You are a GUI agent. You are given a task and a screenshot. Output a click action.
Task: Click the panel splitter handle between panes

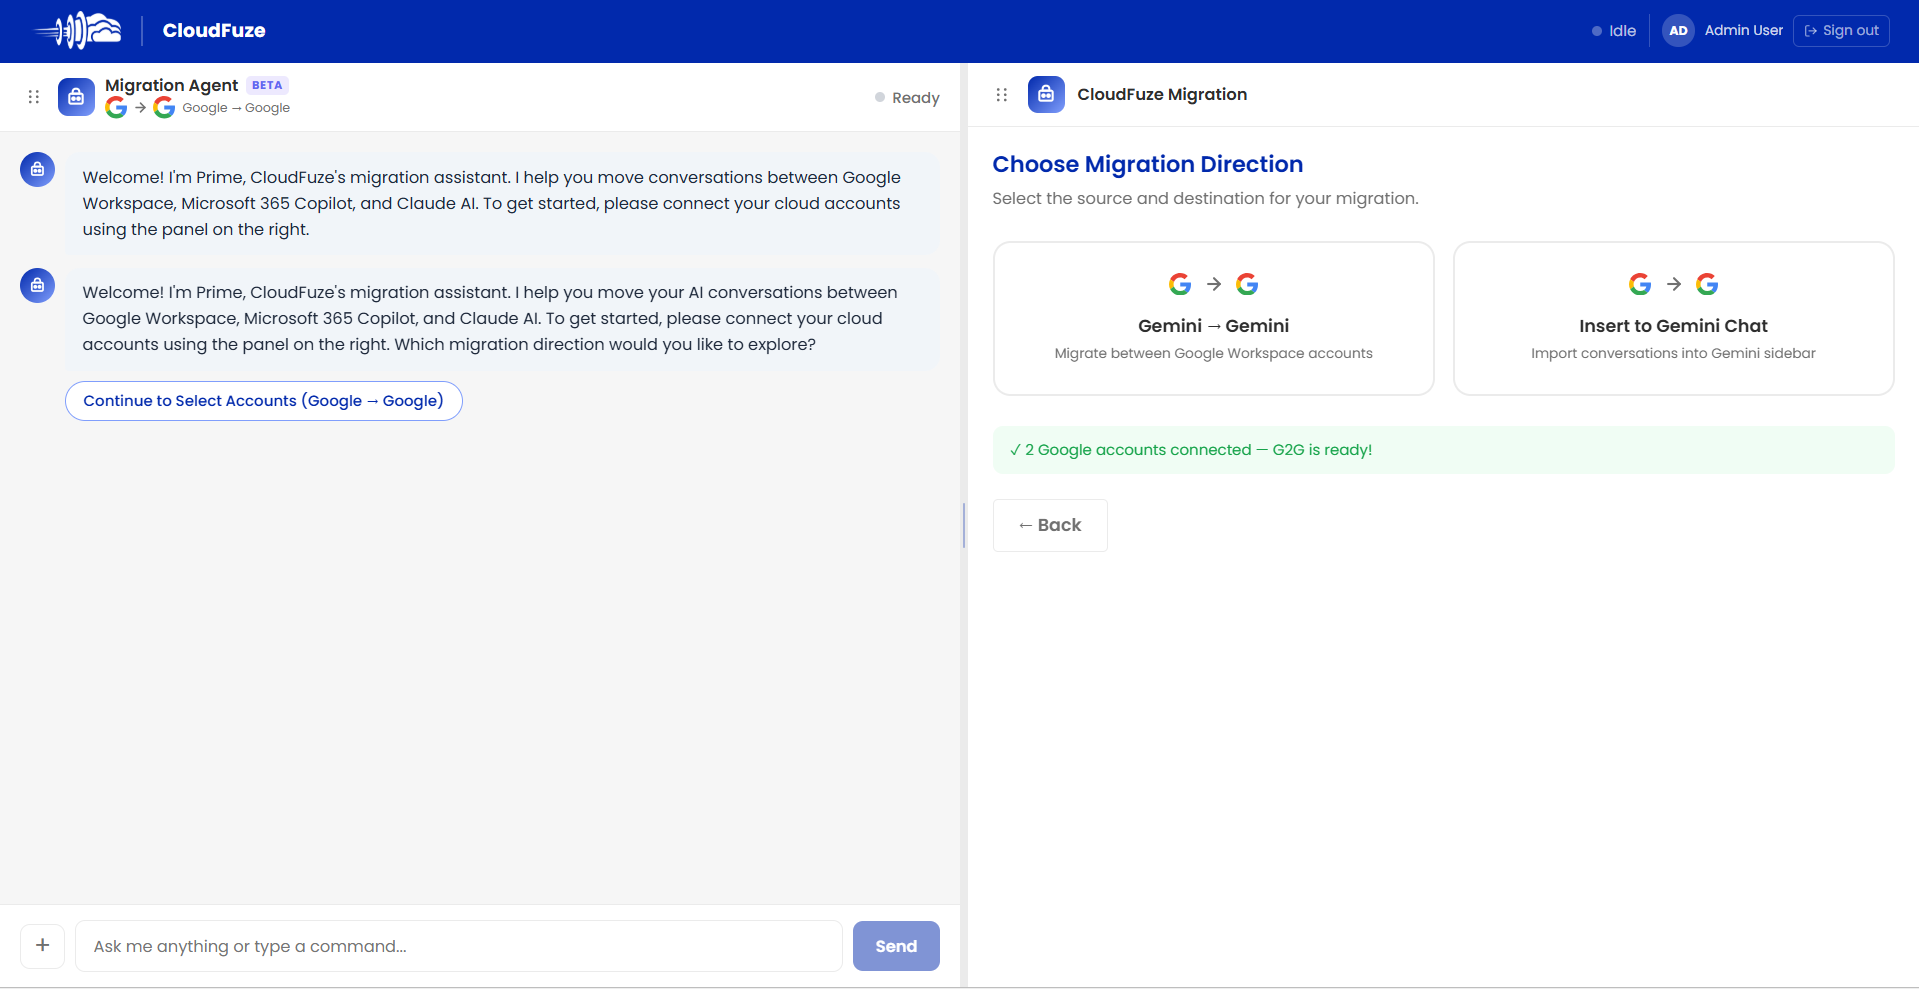pyautogui.click(x=964, y=525)
